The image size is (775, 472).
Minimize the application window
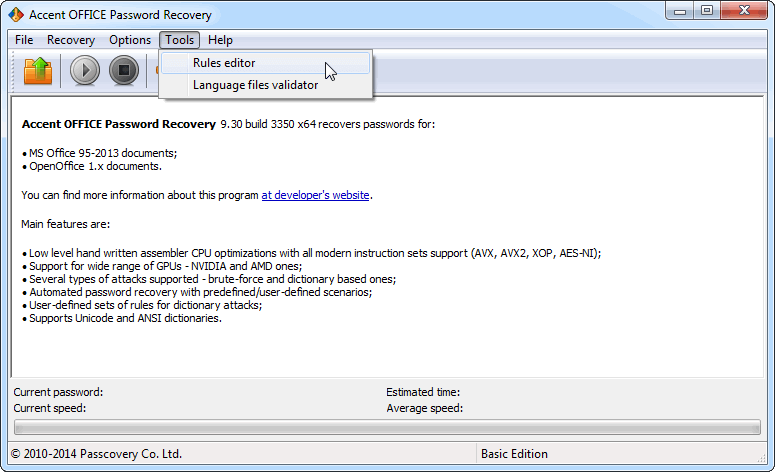[680, 11]
